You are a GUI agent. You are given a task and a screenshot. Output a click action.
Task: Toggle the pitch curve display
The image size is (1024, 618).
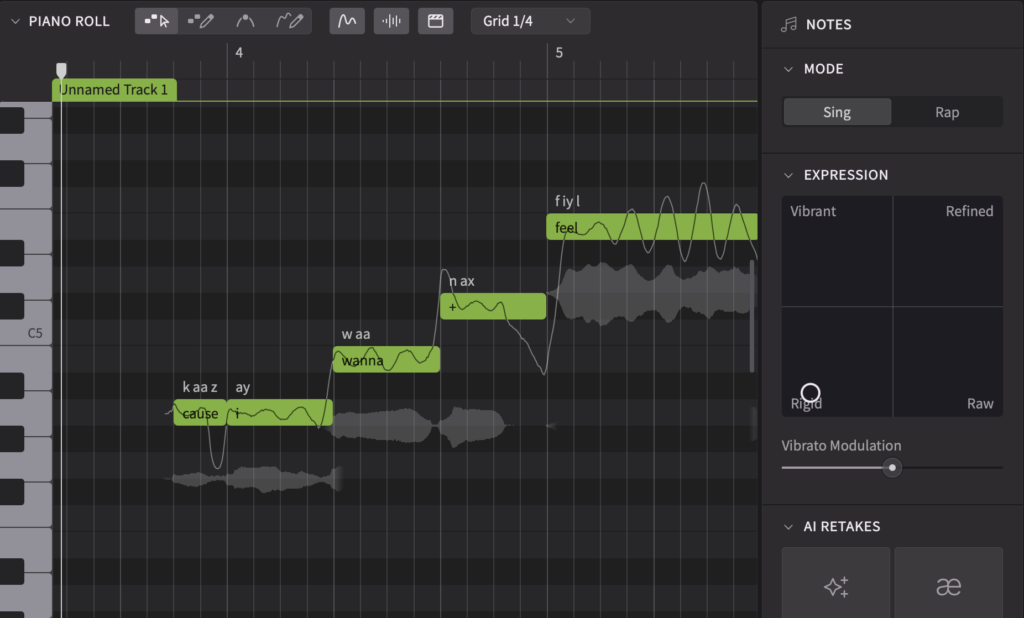tap(347, 21)
